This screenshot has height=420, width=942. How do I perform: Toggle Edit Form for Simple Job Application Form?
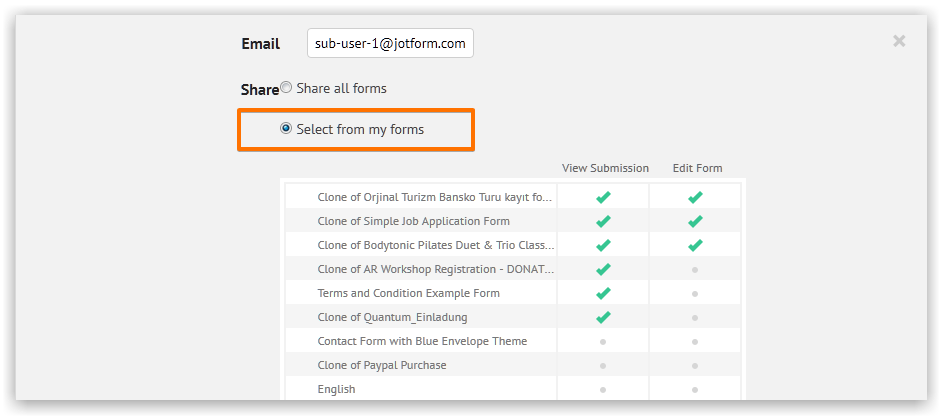click(695, 221)
